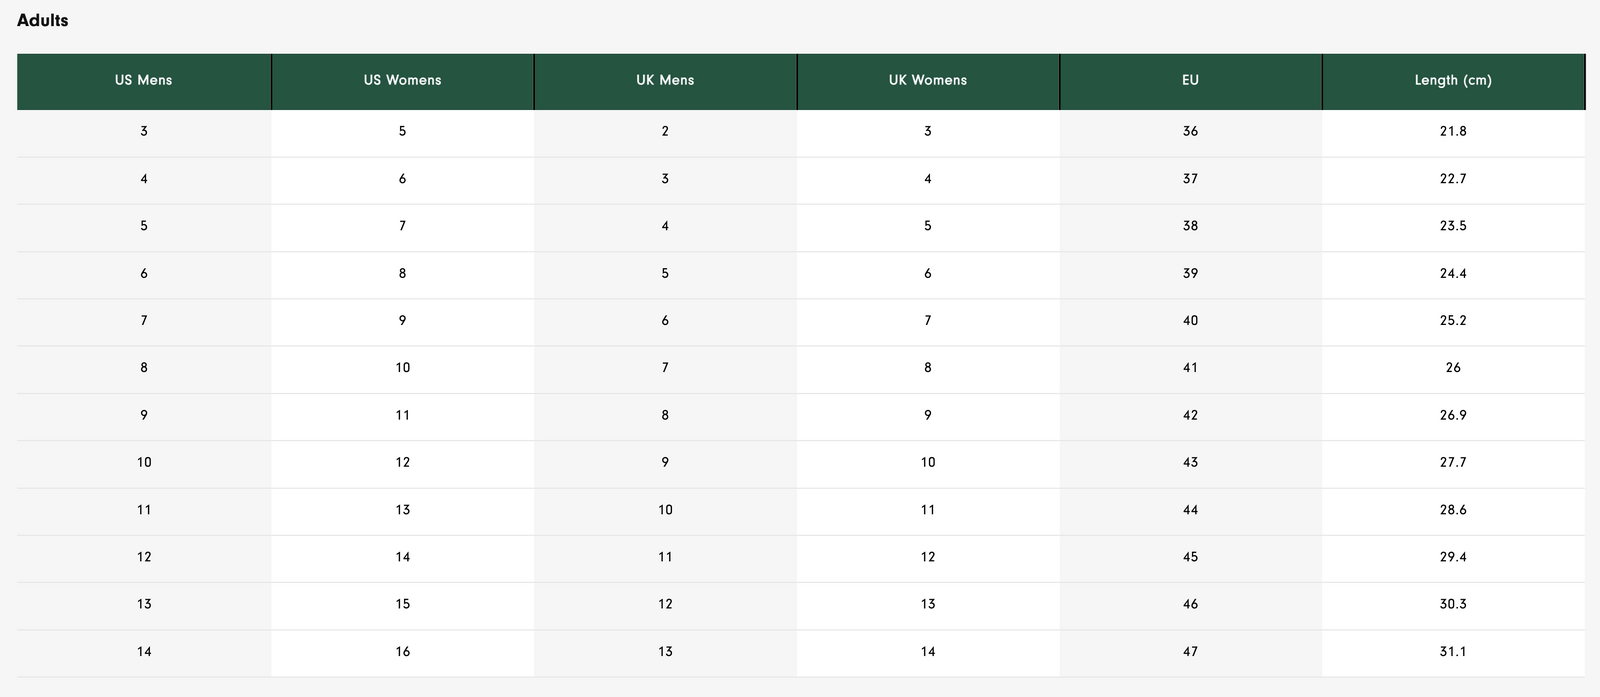
Task: Click US Womens 15 in the EU 46 row
Action: coord(402,604)
